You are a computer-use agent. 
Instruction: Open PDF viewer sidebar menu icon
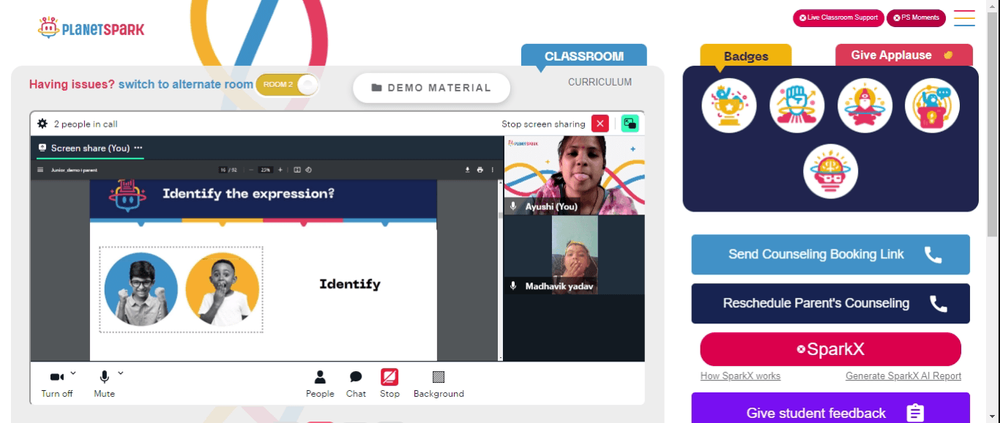(41, 170)
